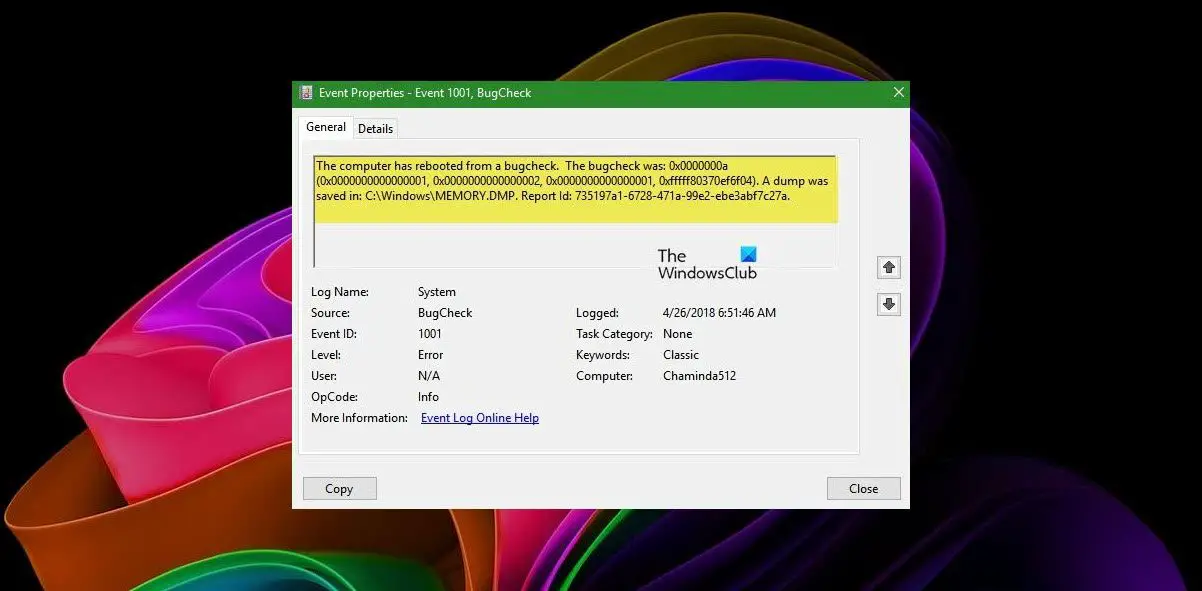Click the Event Properties title bar icon
Screen dimensions: 1202x591
306,93
